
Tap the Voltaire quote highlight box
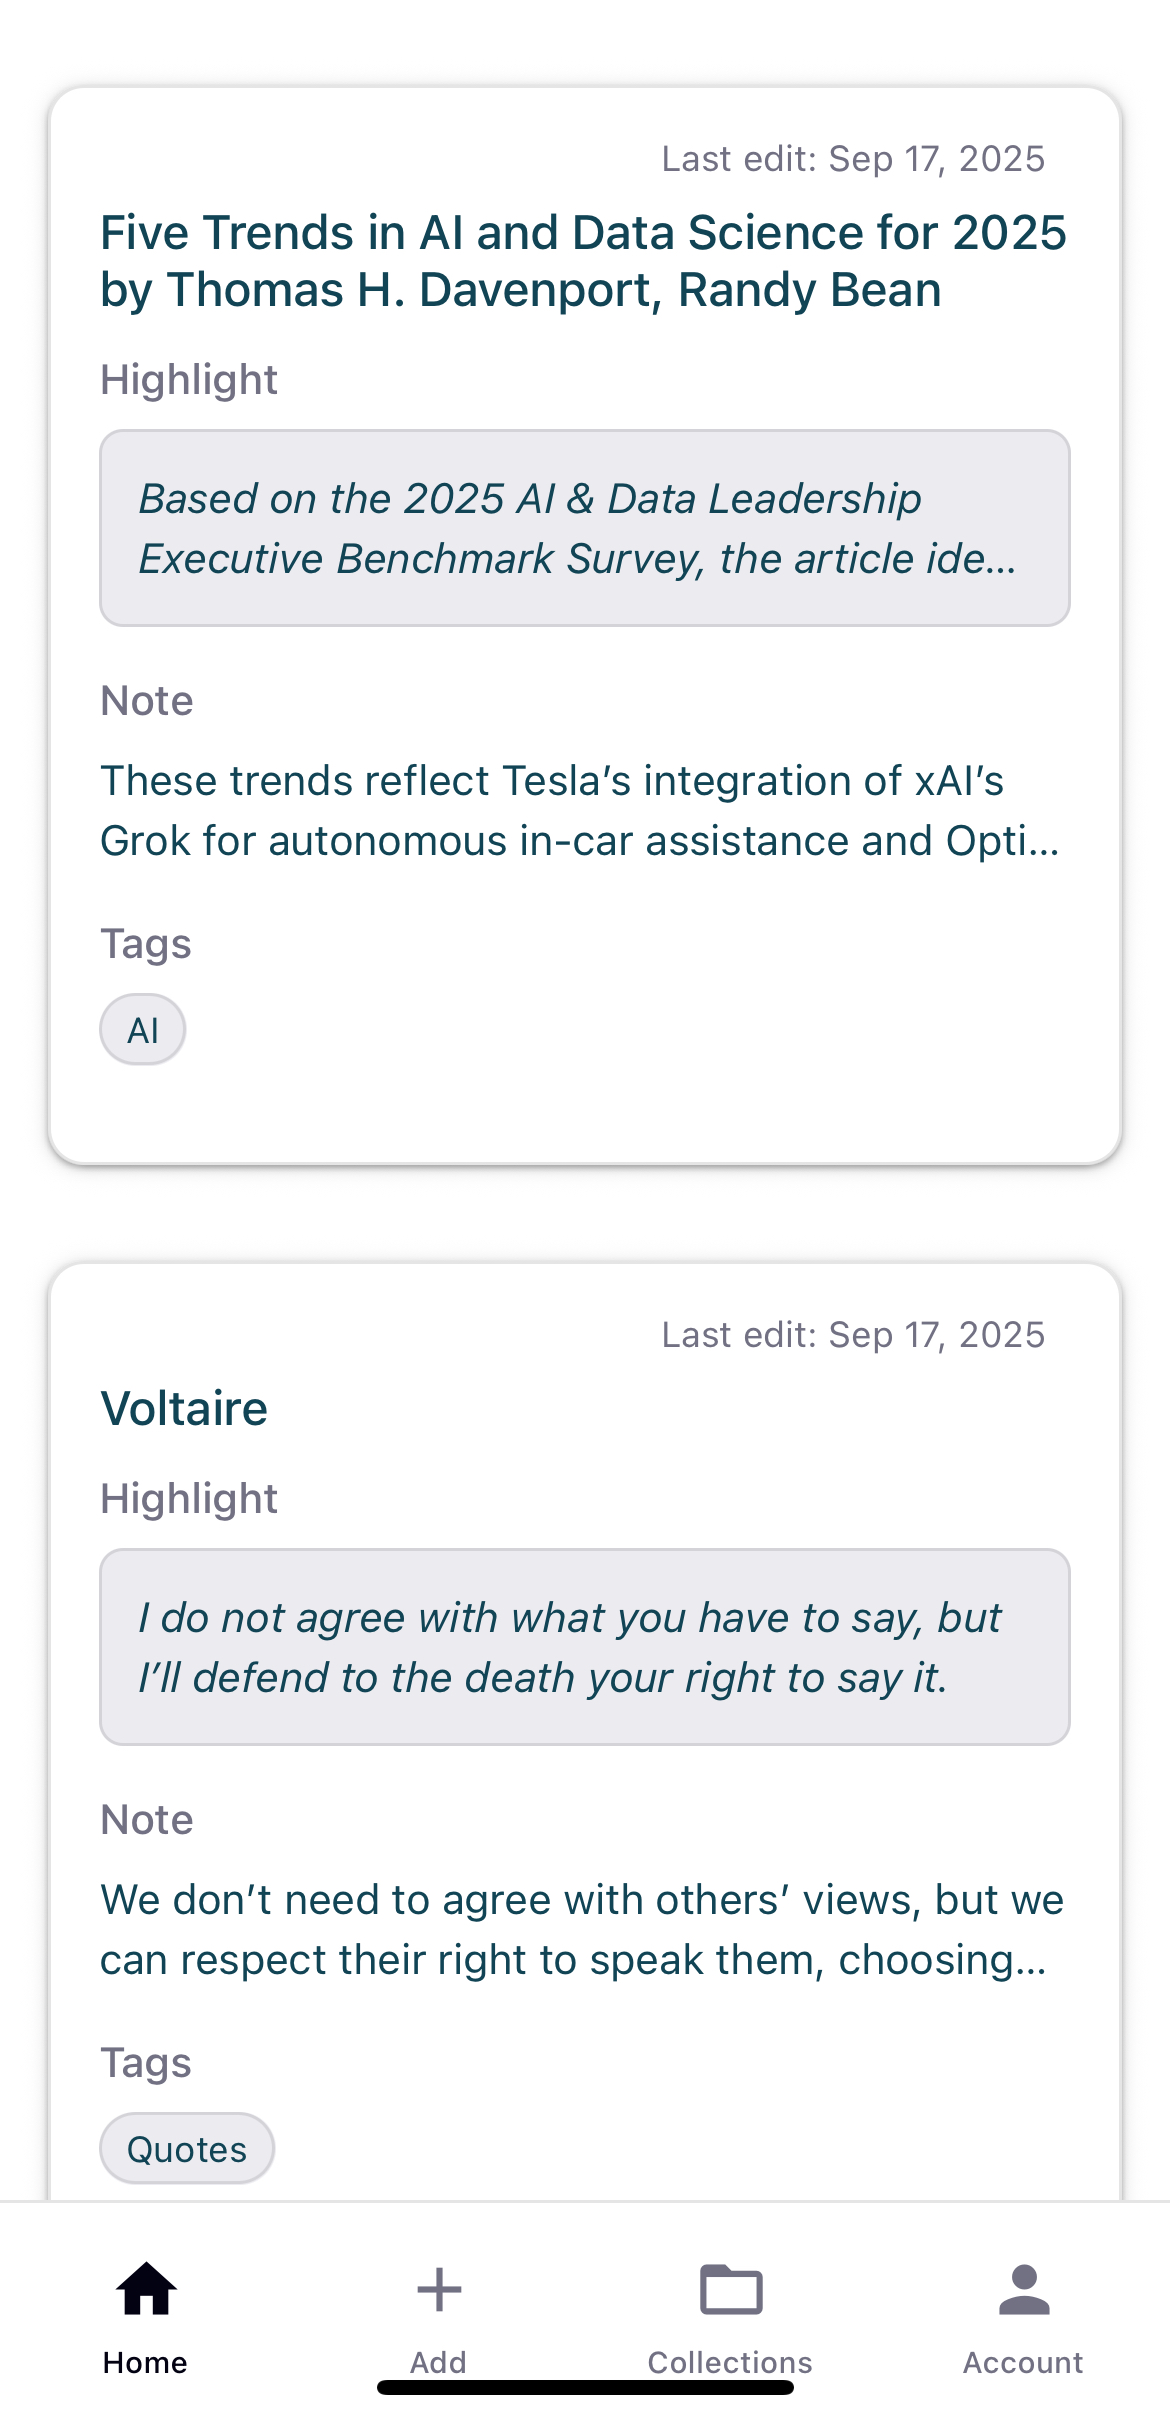tap(584, 1647)
